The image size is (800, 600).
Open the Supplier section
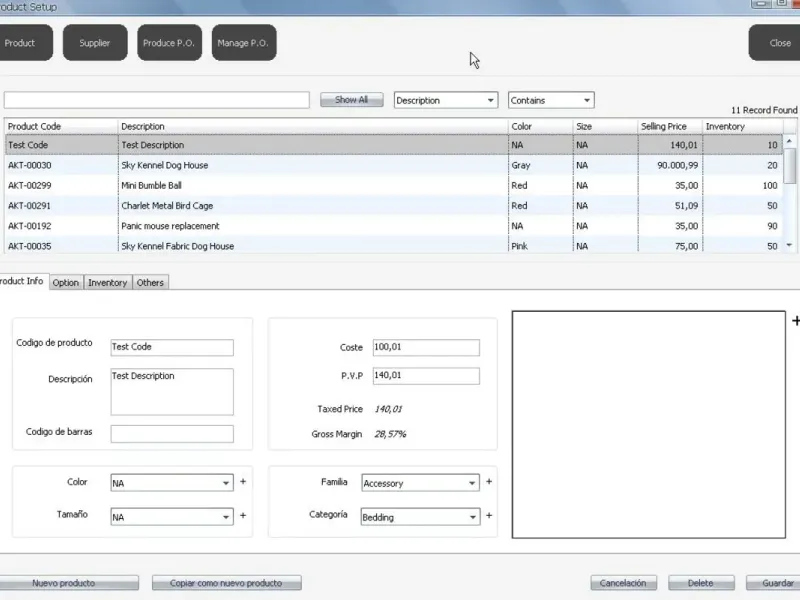pos(95,43)
